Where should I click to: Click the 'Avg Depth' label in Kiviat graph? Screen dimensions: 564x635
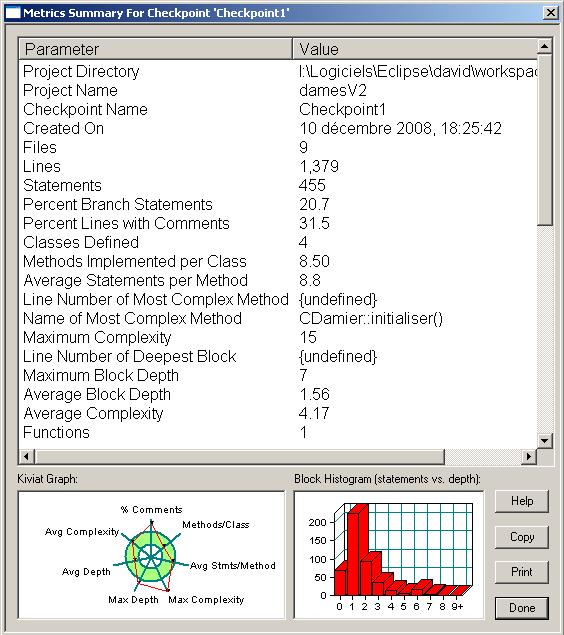86,572
